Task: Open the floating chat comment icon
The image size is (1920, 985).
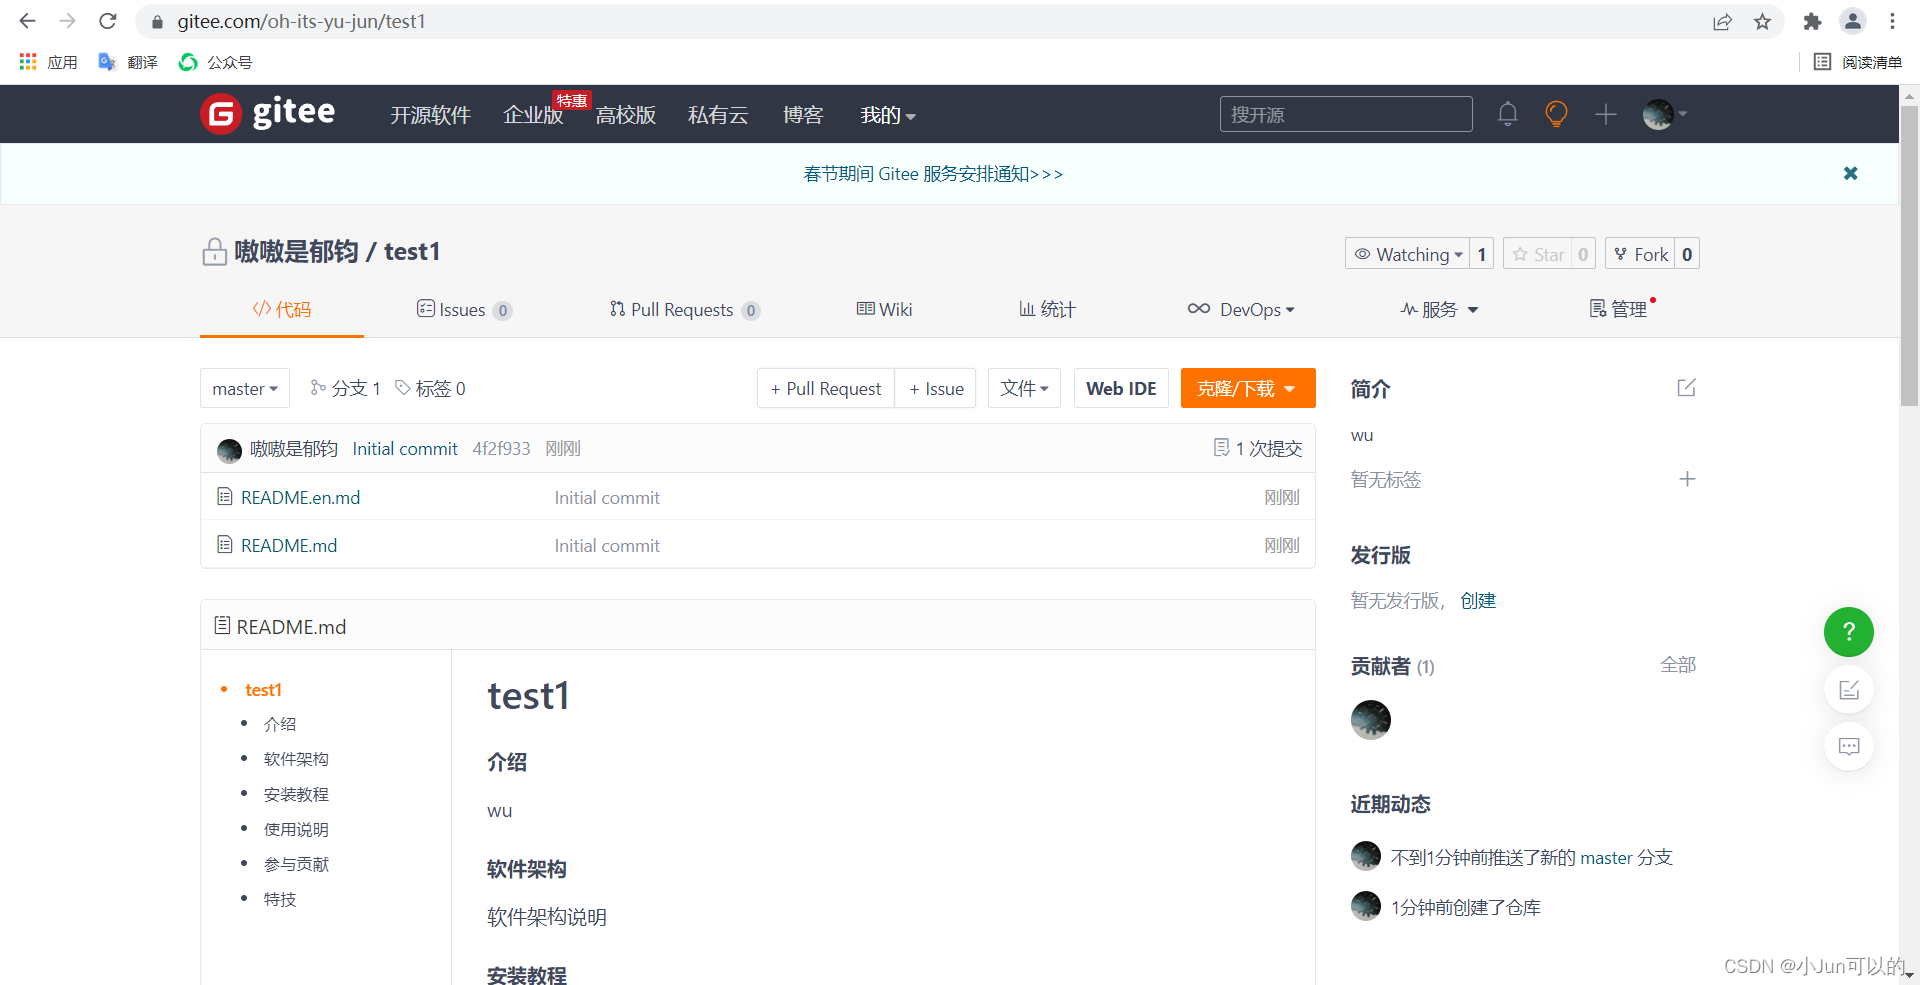Action: pos(1848,746)
